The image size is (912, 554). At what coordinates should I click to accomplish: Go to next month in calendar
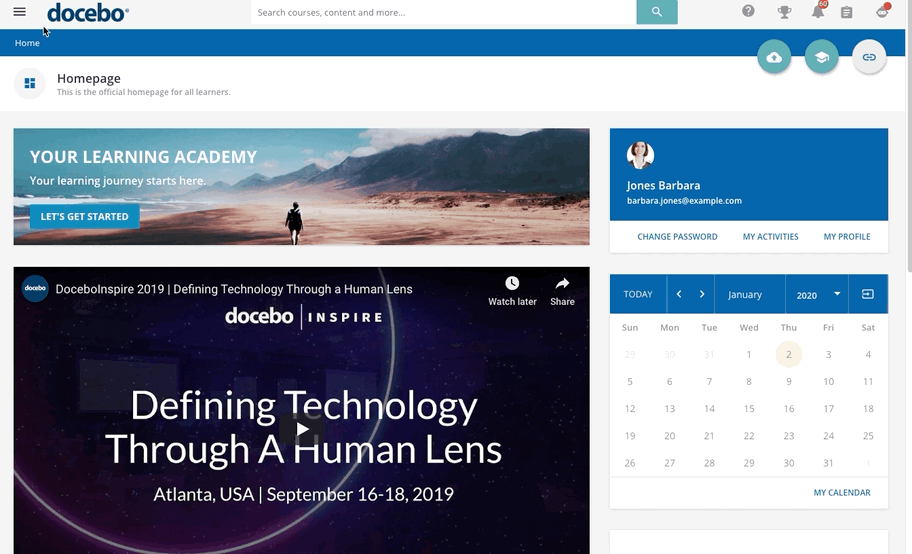(702, 294)
